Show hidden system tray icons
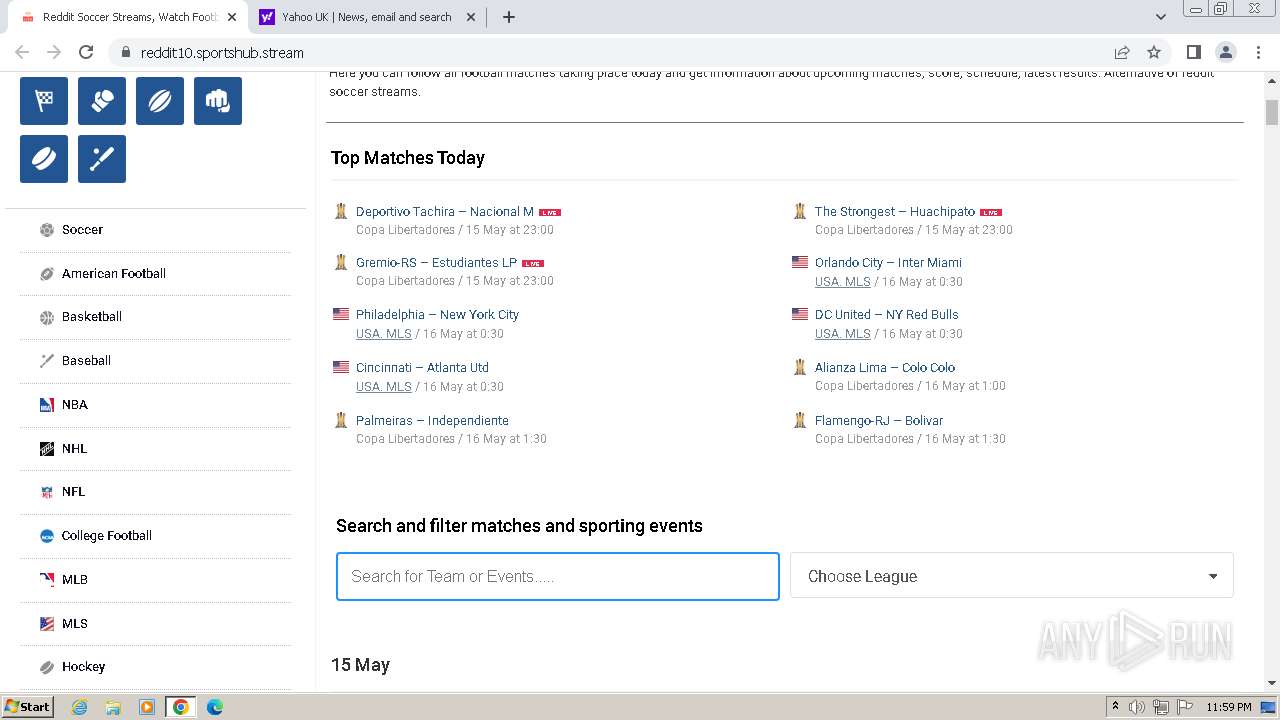Viewport: 1280px width, 720px height. coord(1114,707)
